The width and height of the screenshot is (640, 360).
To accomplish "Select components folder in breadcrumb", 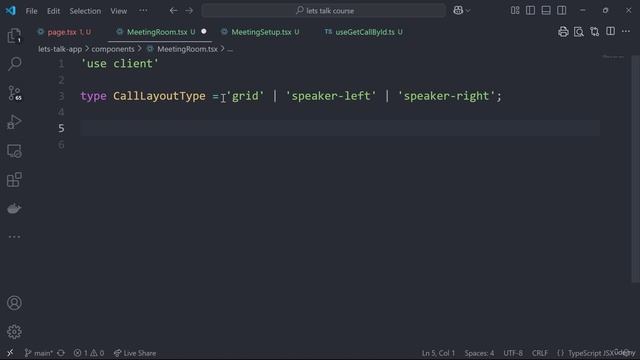I will click(113, 49).
